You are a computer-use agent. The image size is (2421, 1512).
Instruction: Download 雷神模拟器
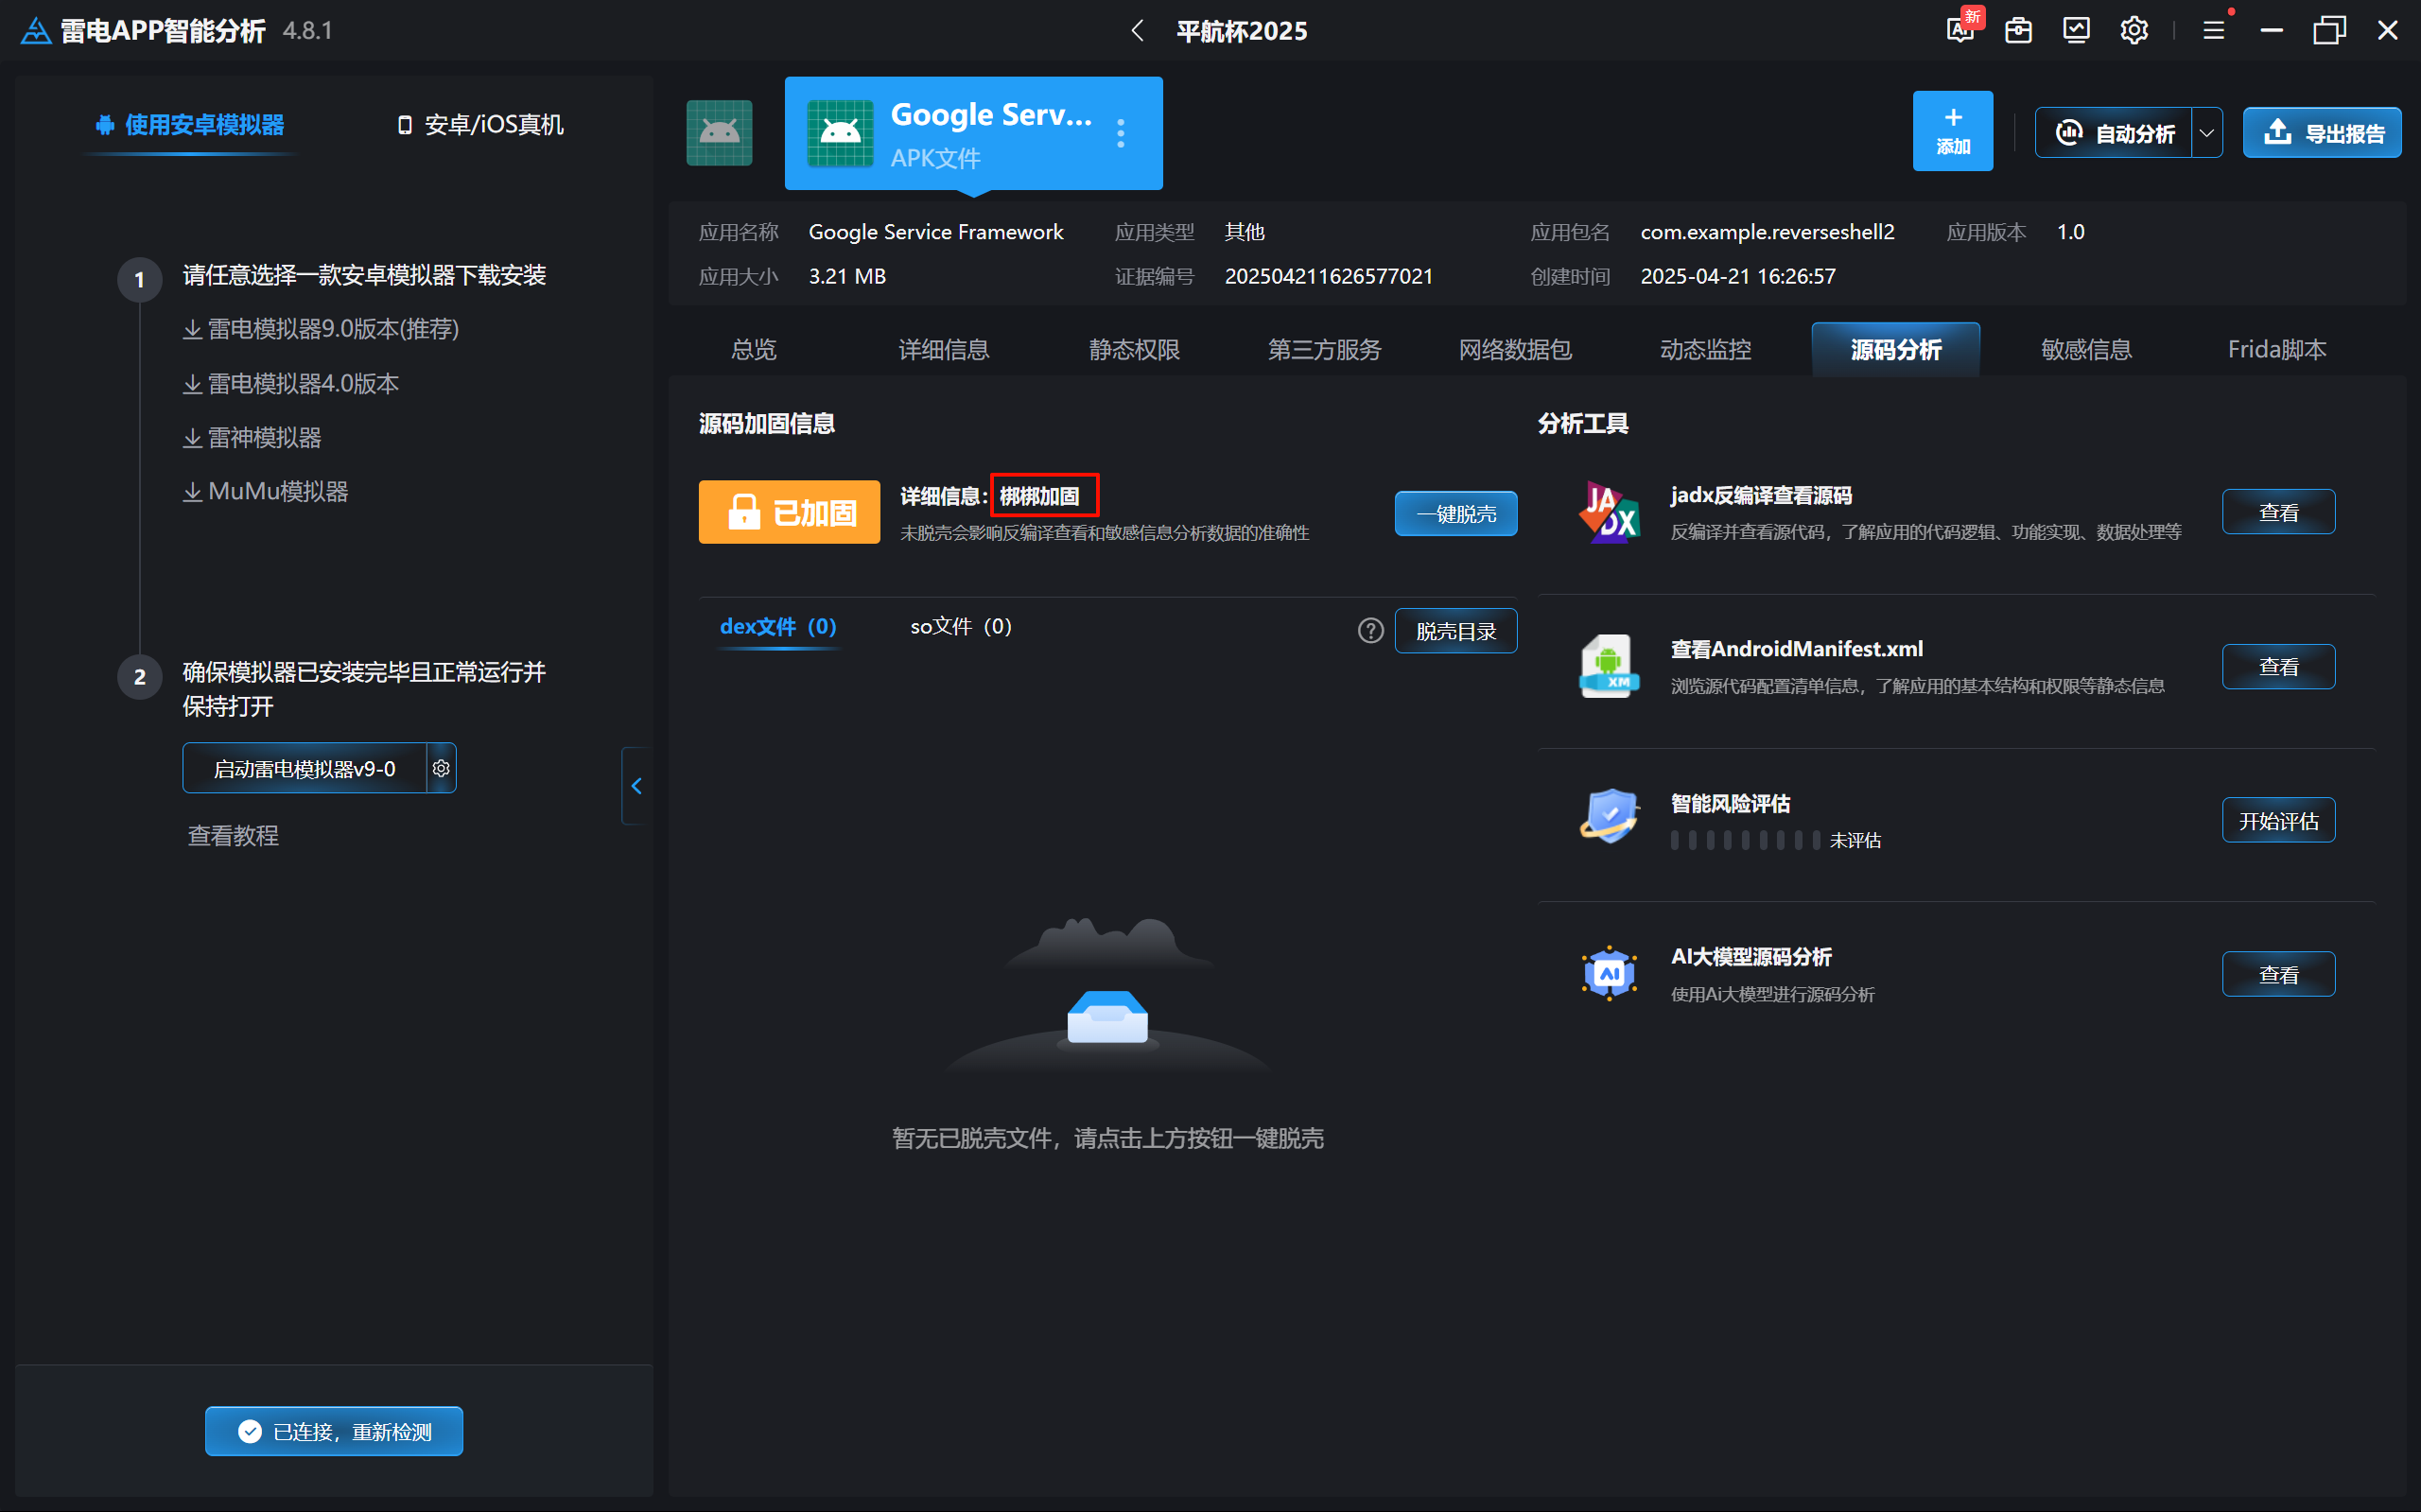pyautogui.click(x=252, y=438)
